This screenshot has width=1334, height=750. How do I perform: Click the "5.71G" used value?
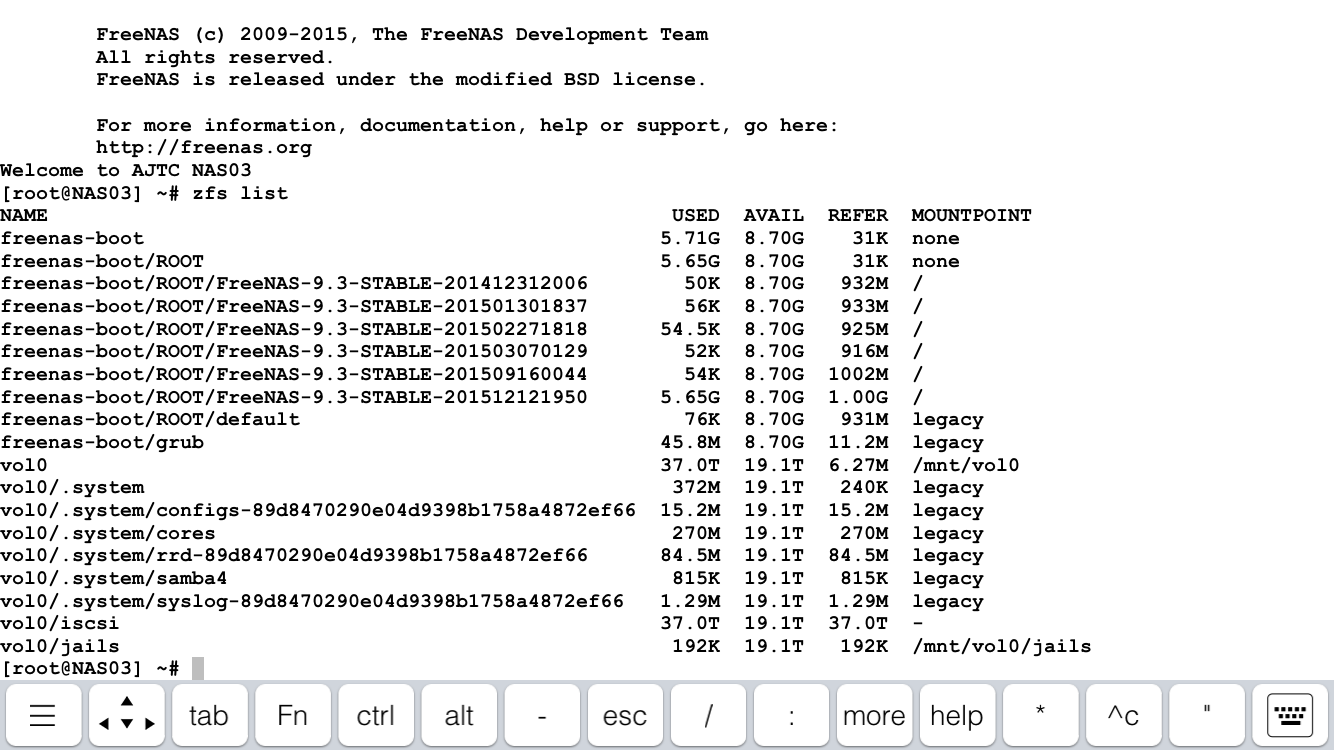690,238
